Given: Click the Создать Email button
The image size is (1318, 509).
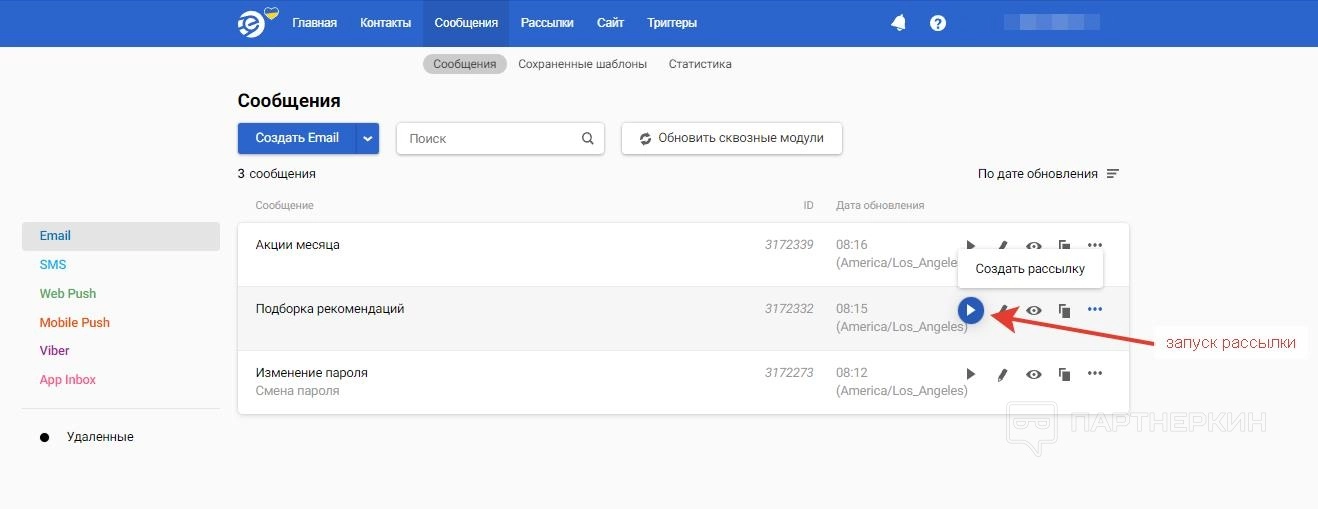Looking at the screenshot, I should pyautogui.click(x=297, y=139).
